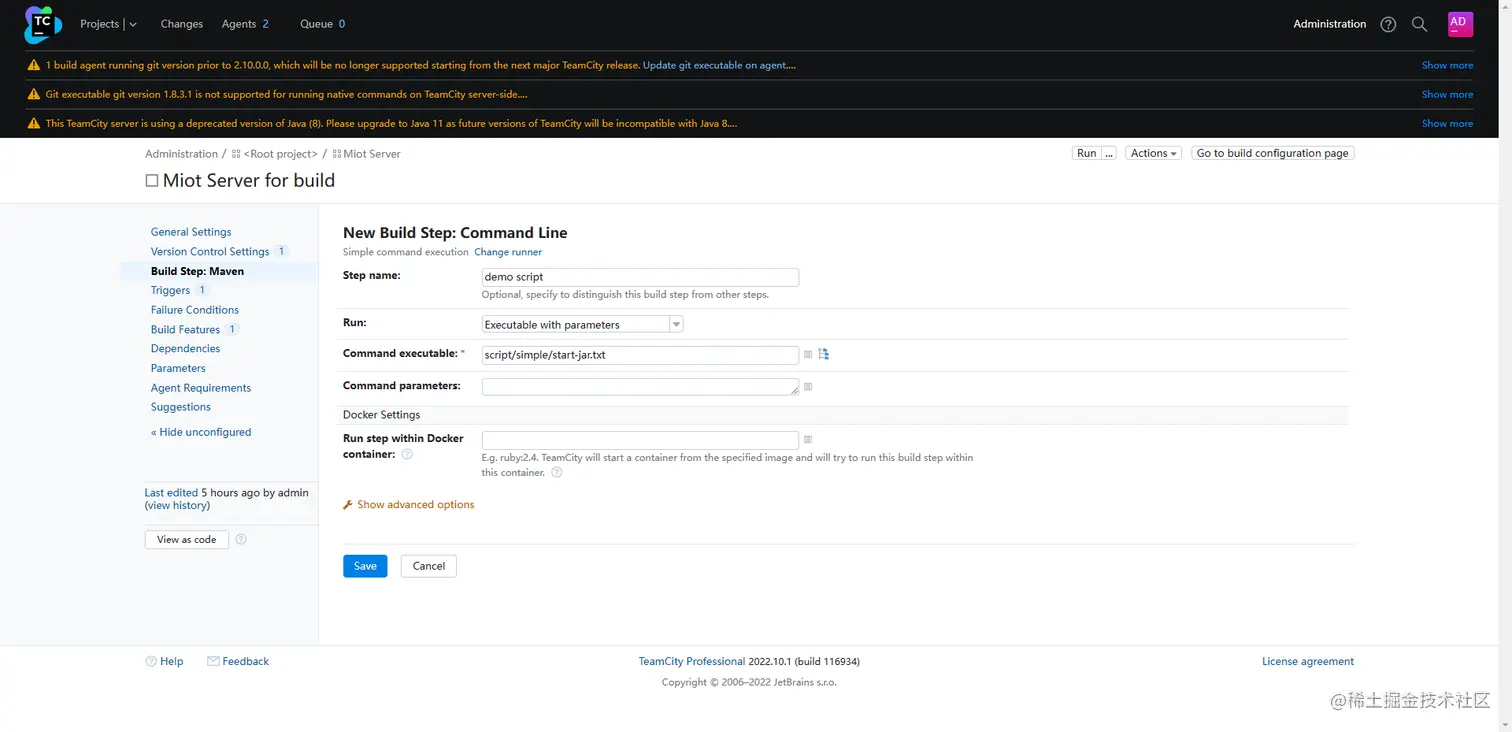The width and height of the screenshot is (1512, 732).
Task: Open the view history link
Action: [x=178, y=506]
